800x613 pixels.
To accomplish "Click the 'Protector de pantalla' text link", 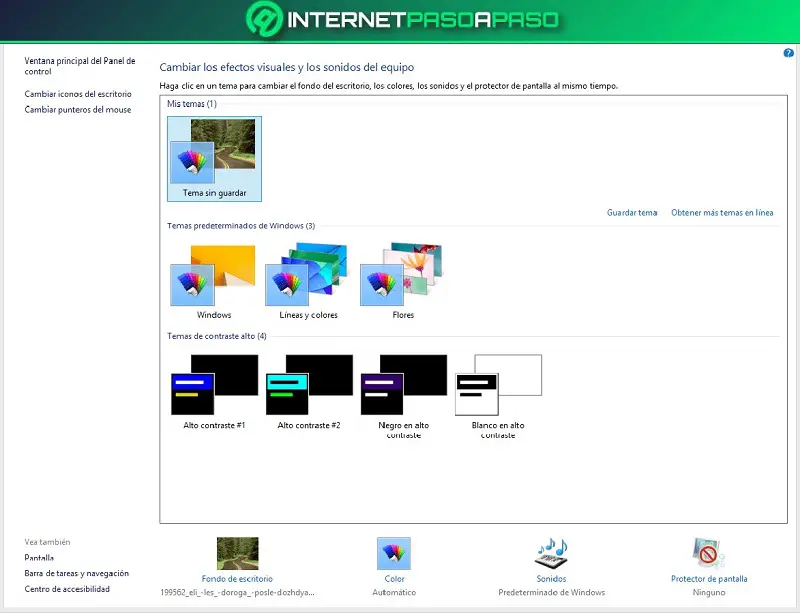I will click(x=709, y=579).
